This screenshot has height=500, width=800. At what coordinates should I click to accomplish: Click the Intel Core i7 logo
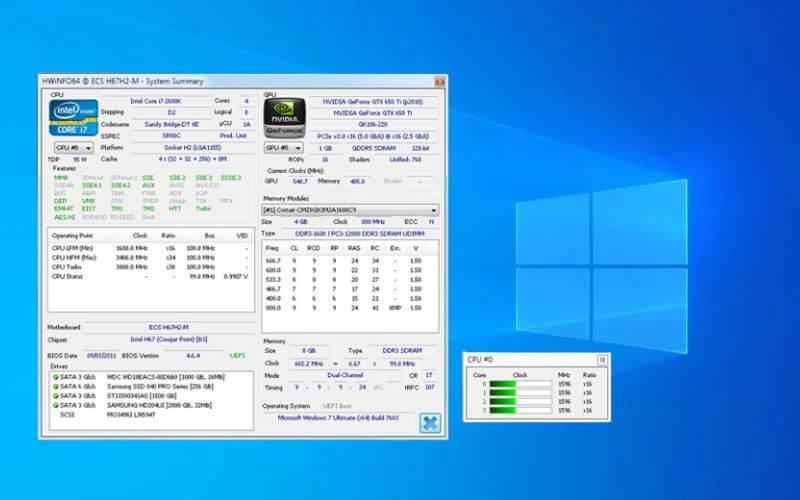click(x=73, y=119)
